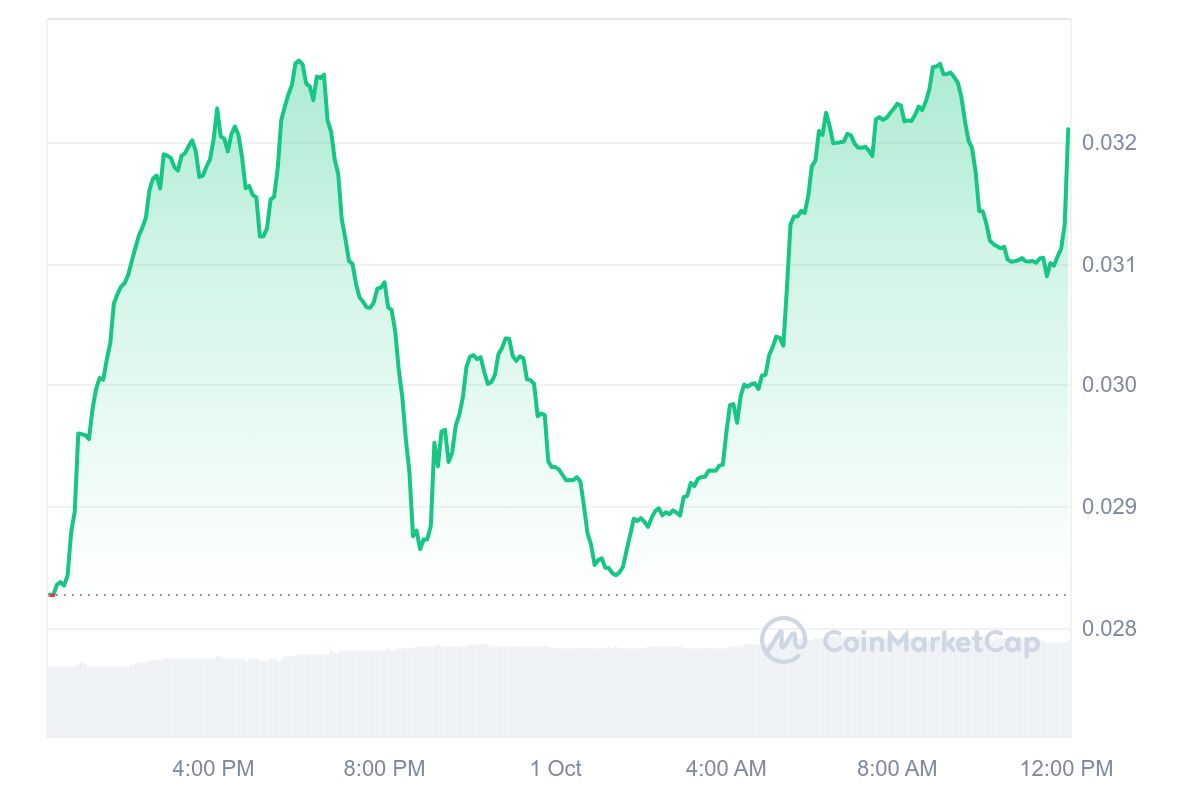The width and height of the screenshot is (1200, 800).
Task: Click the red starting price dot
Action: (x=52, y=595)
